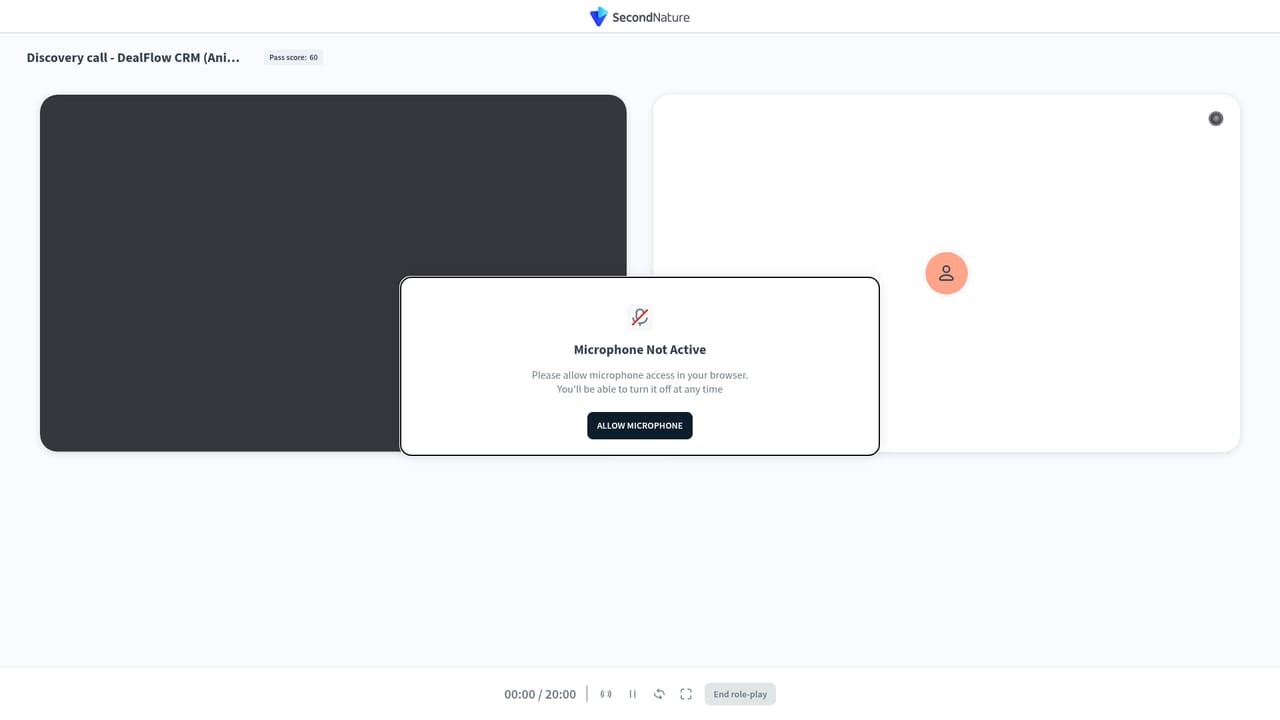1280x720 pixels.
Task: Enter fullscreen mode
Action: pyautogui.click(x=686, y=694)
